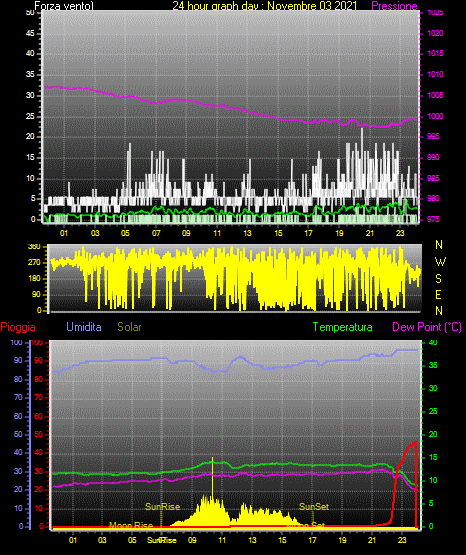Click the pressure axis value 990
The image size is (466, 555).
click(433, 157)
